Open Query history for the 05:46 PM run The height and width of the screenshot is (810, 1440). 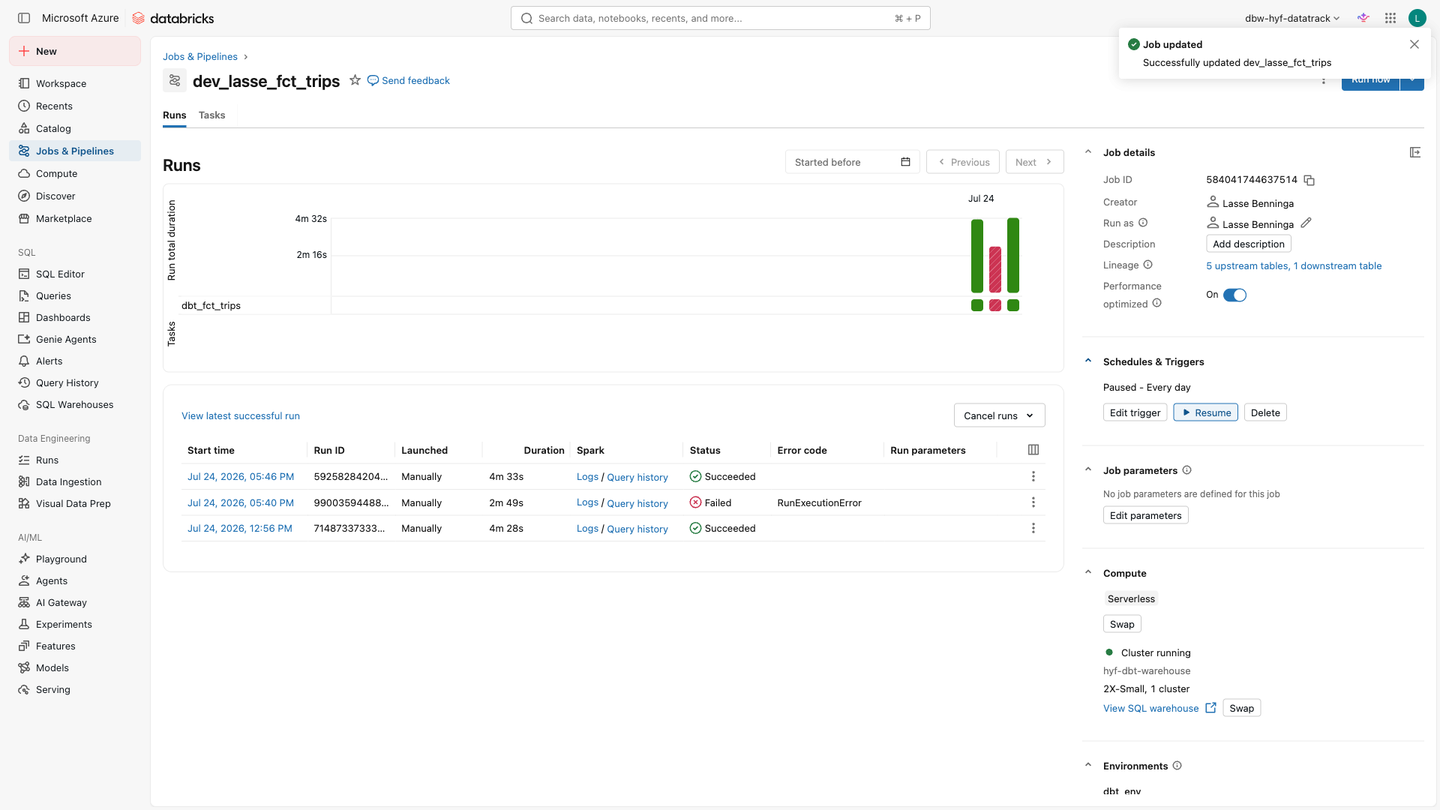coord(637,477)
